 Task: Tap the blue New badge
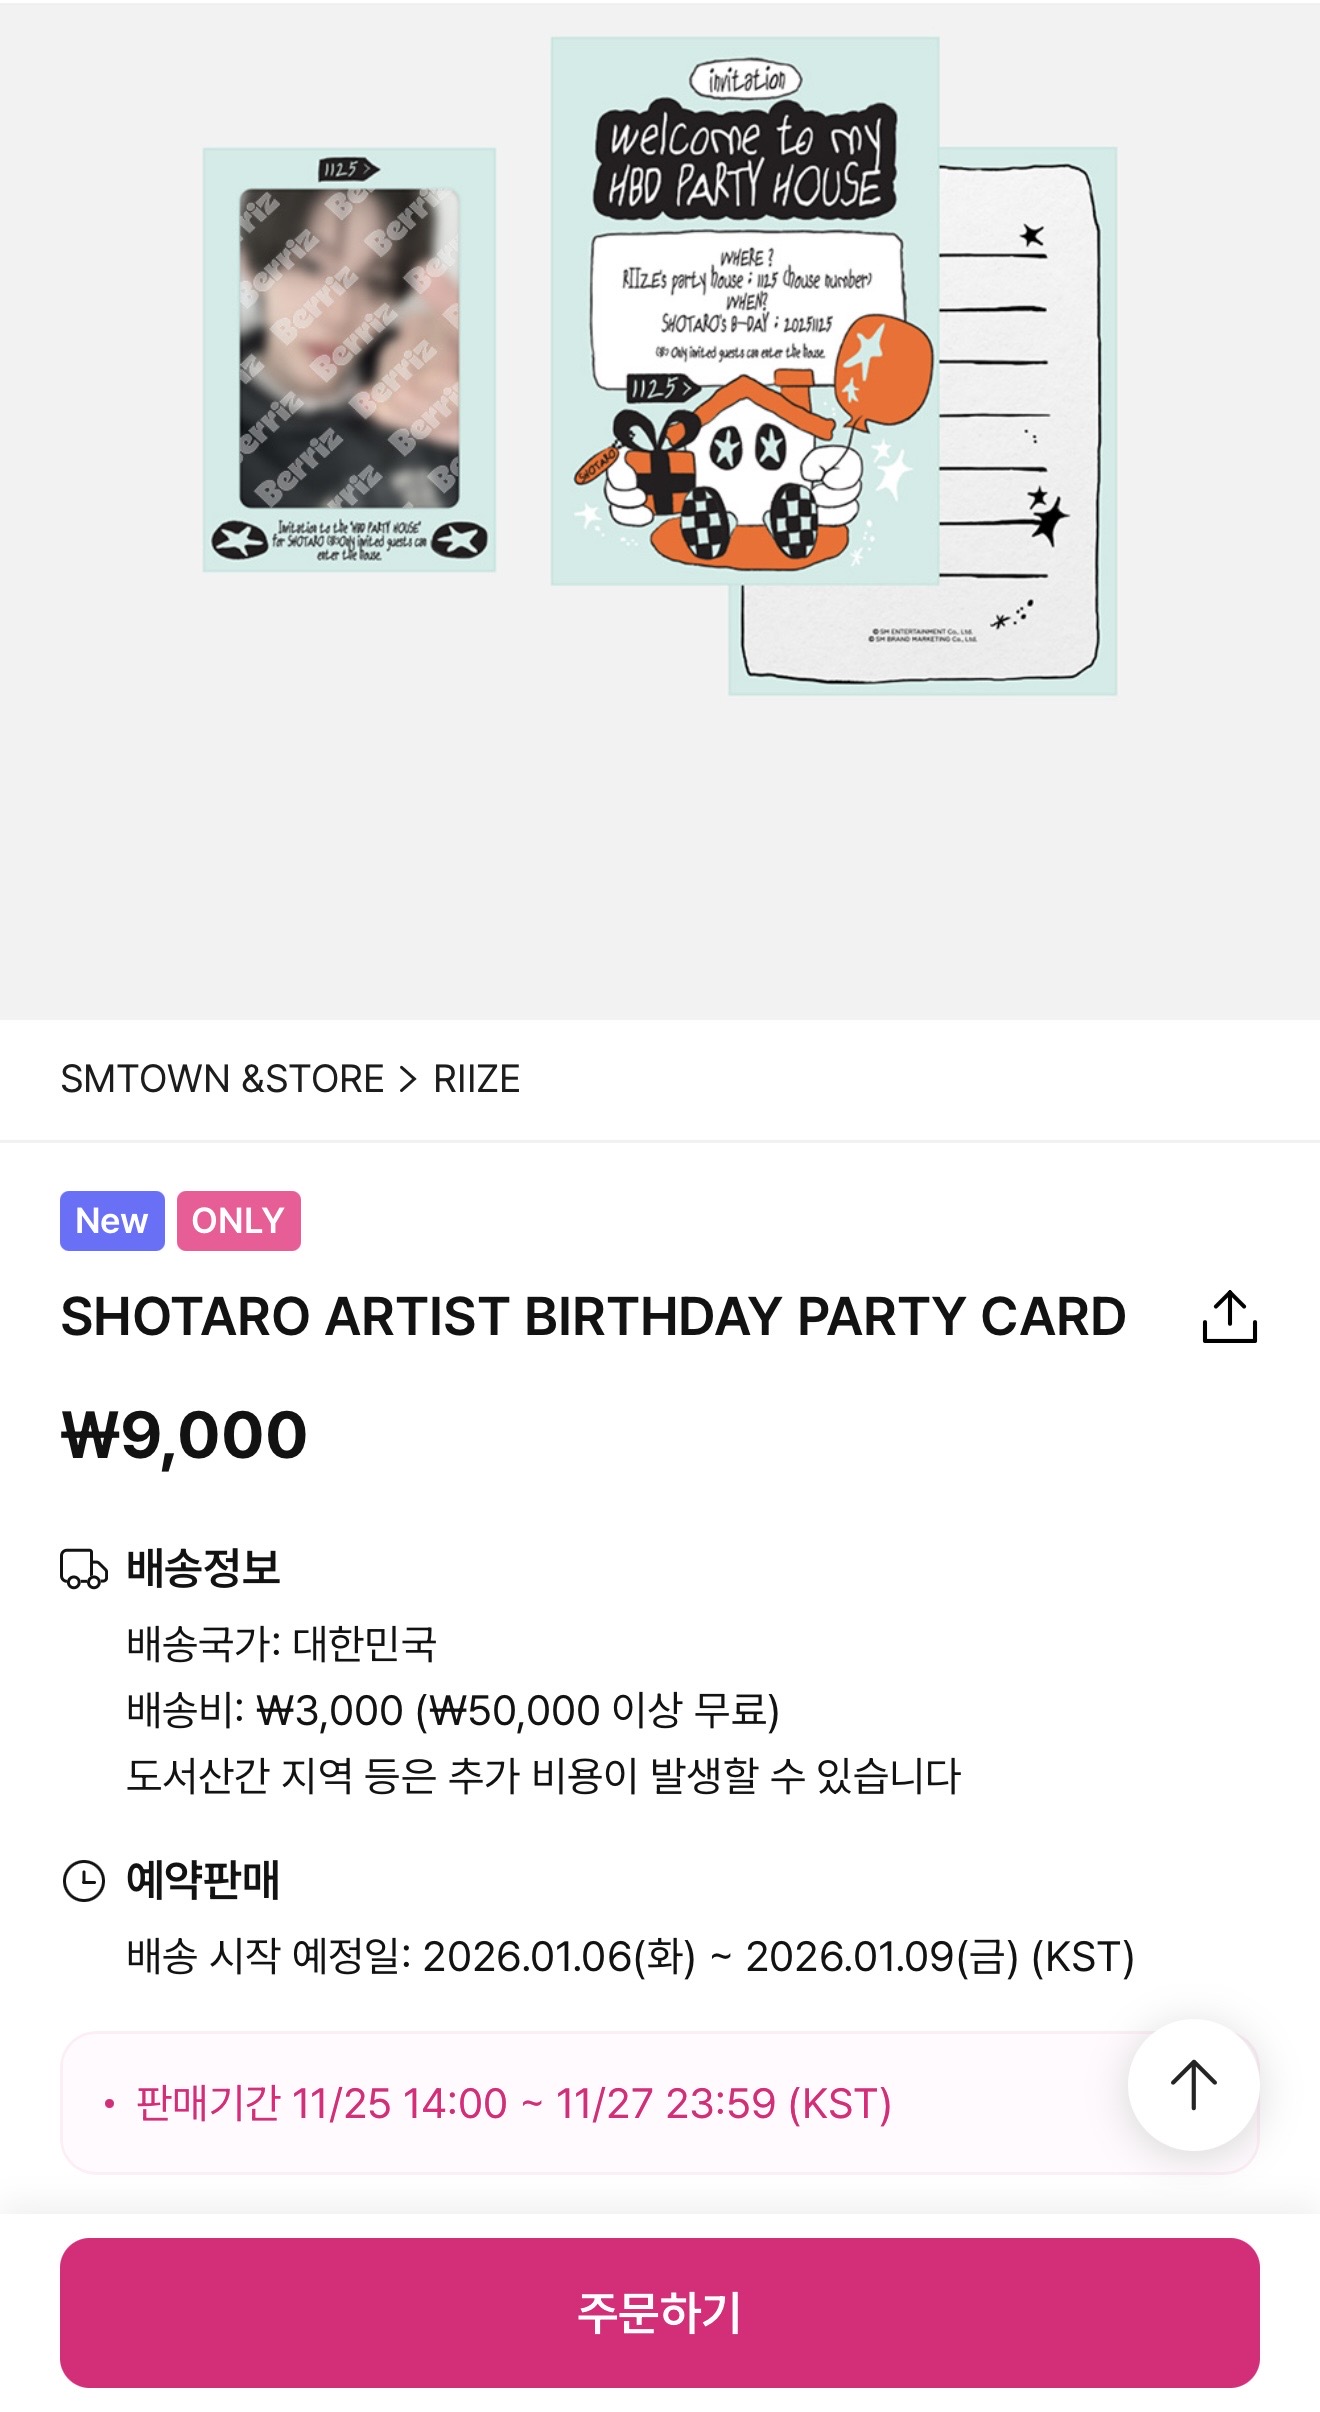point(112,1221)
